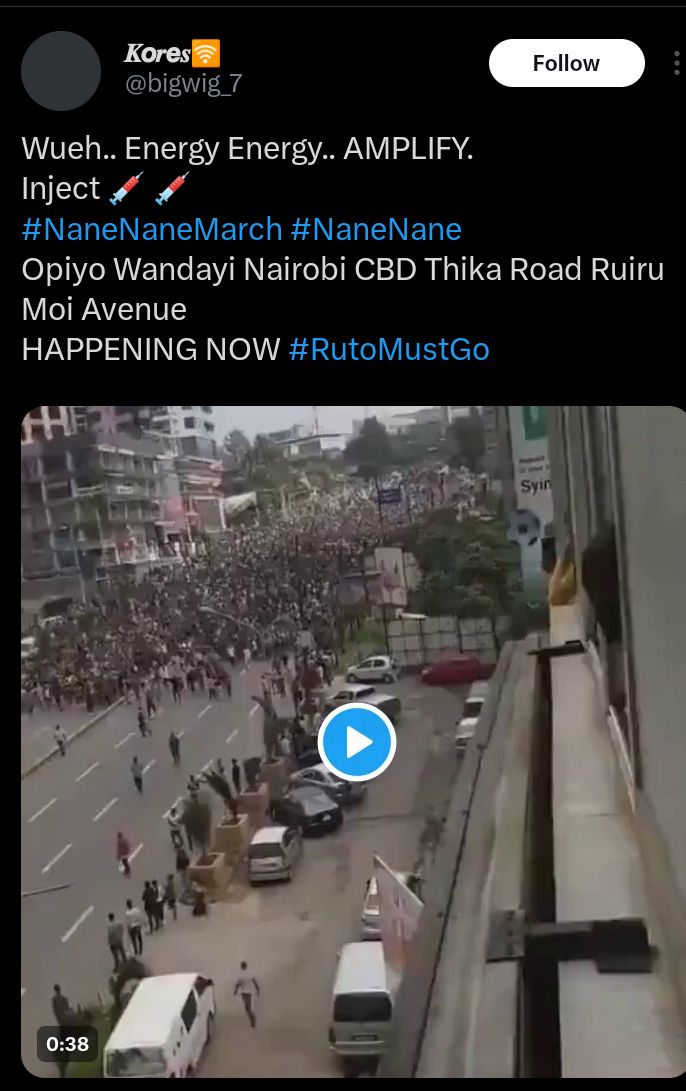This screenshot has width=686, height=1091.
Task: Follow the @bigwig_7 account
Action: (x=566, y=63)
